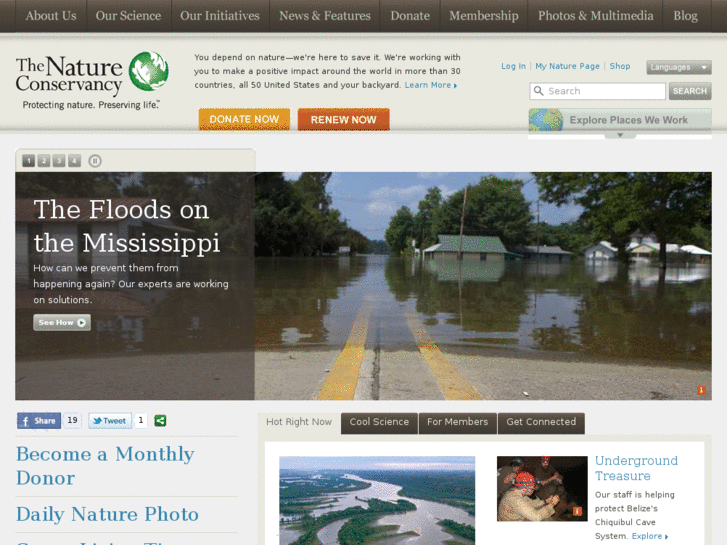Click The Nature Conservancy logo
This screenshot has height=545, width=727.
(x=92, y=81)
